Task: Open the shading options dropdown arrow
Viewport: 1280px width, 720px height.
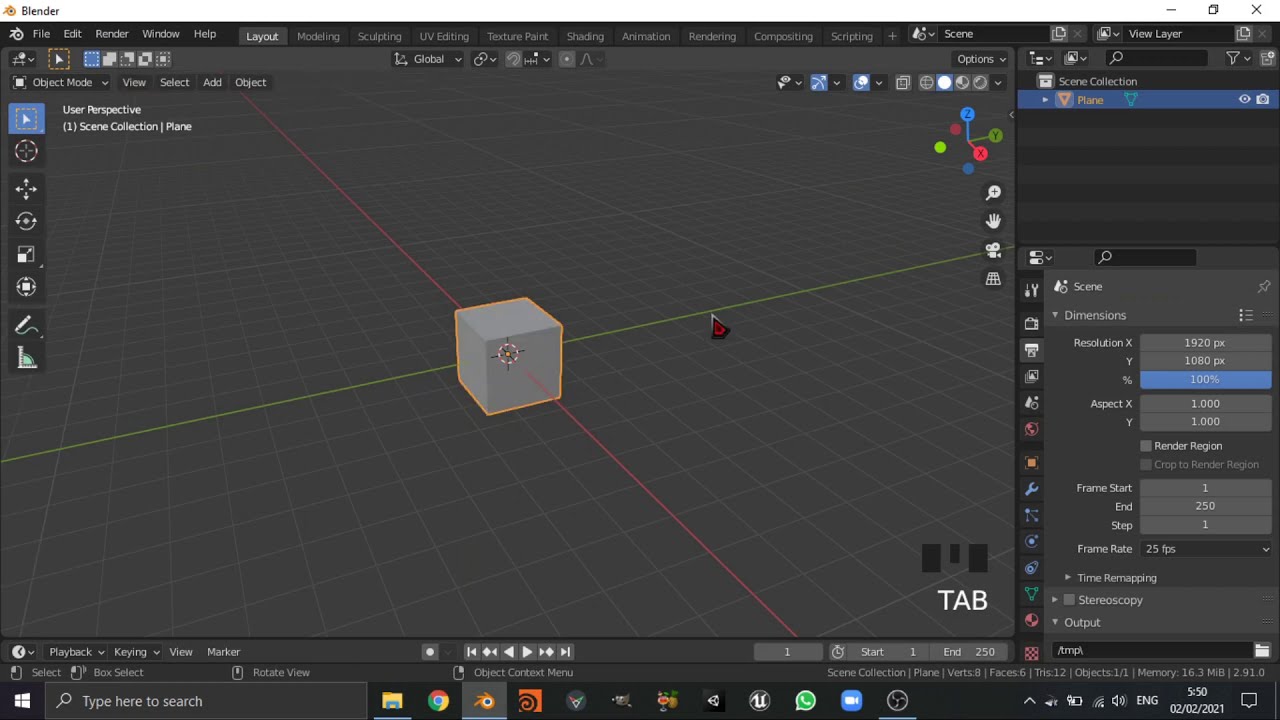Action: point(998,82)
